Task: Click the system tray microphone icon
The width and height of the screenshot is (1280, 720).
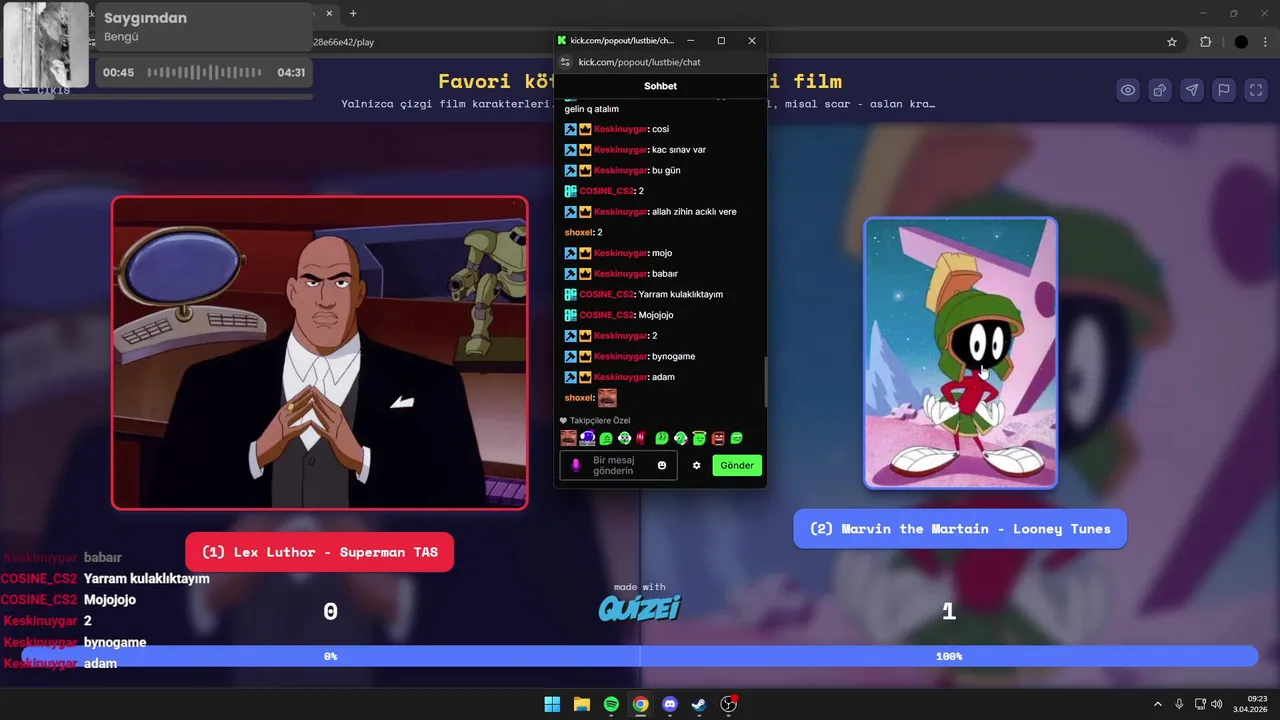Action: click(x=1180, y=704)
